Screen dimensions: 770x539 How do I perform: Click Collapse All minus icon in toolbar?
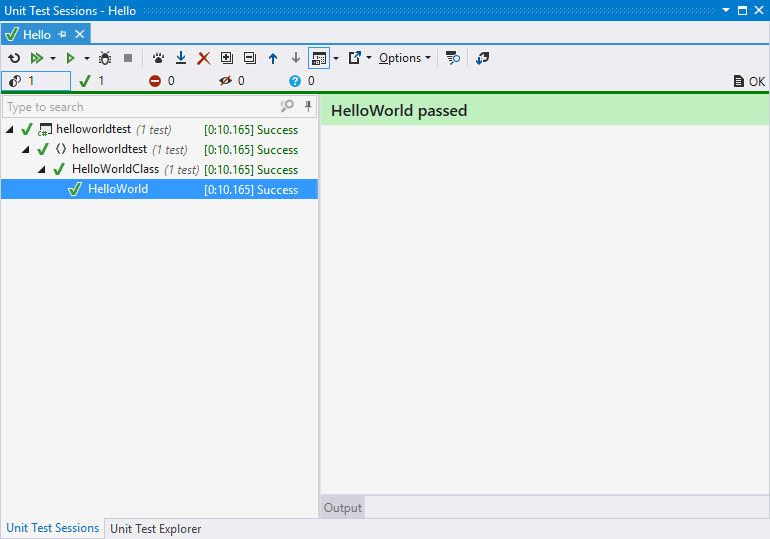point(250,59)
